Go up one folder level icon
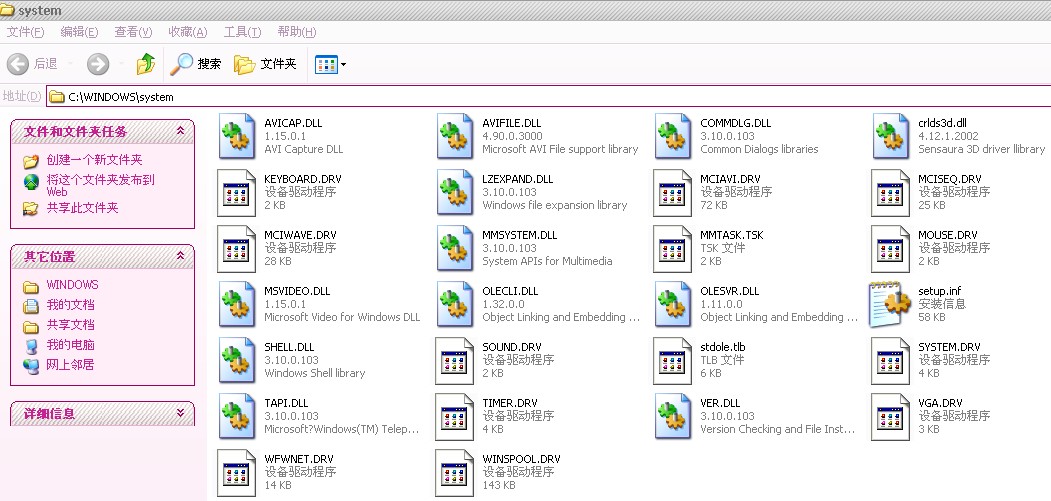The width and height of the screenshot is (1051, 501). (x=145, y=64)
